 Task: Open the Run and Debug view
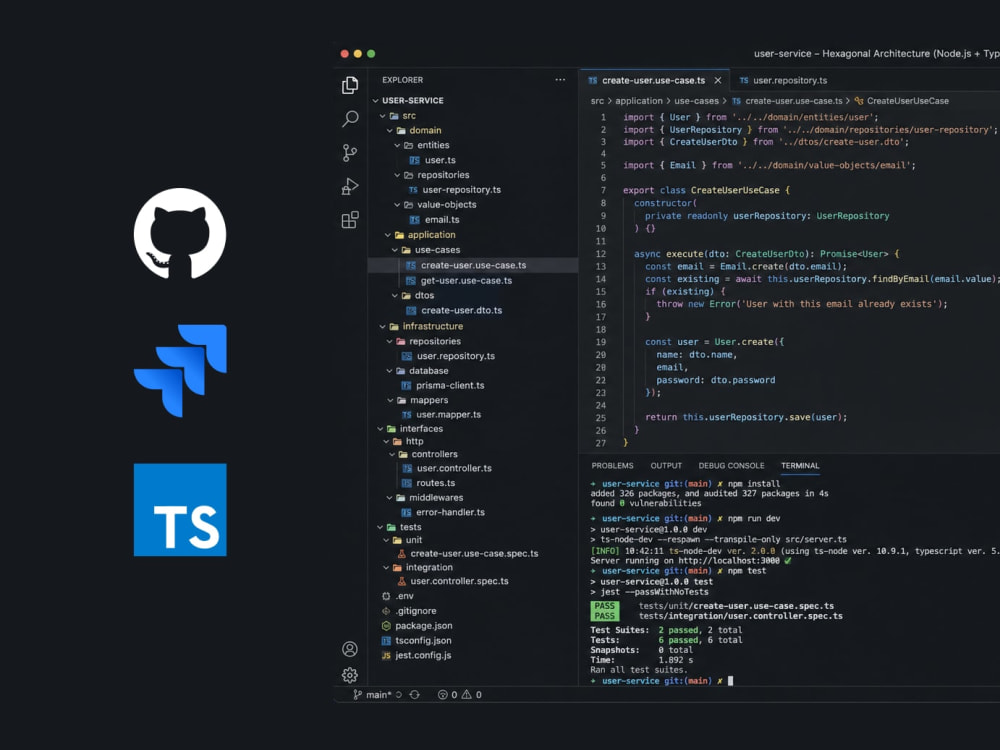(x=349, y=186)
